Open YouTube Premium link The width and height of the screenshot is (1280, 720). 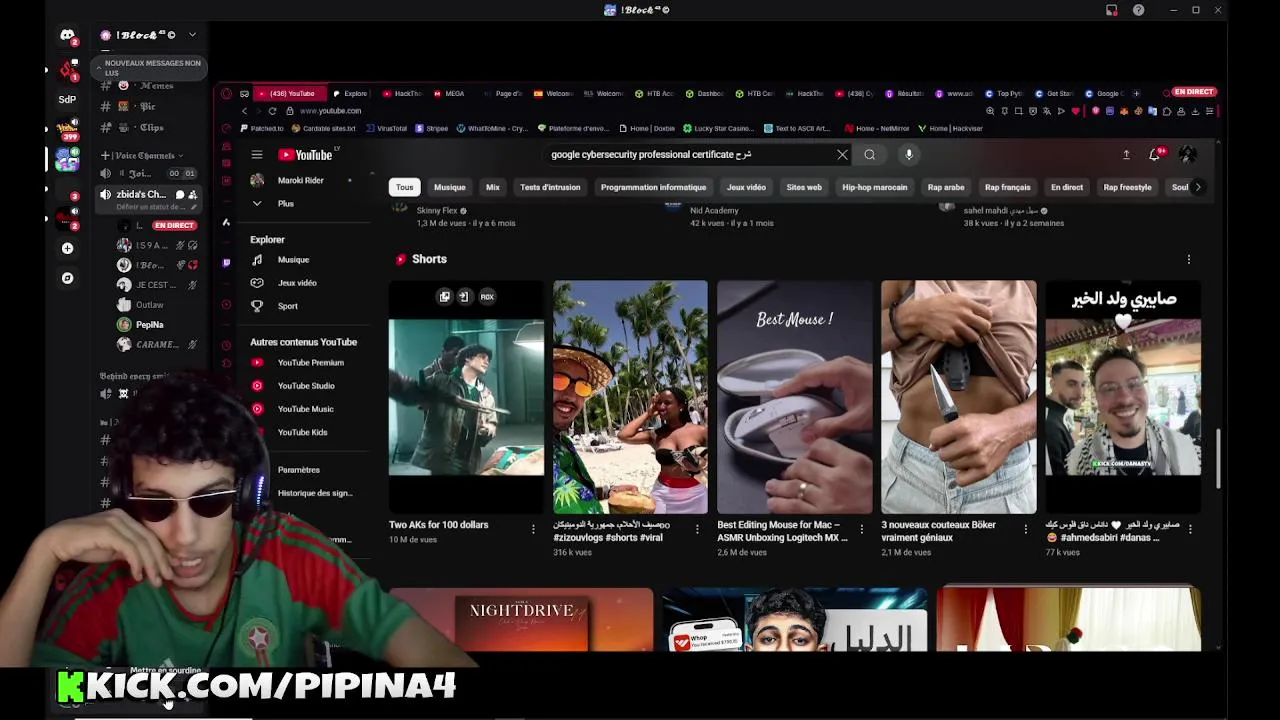pos(310,363)
